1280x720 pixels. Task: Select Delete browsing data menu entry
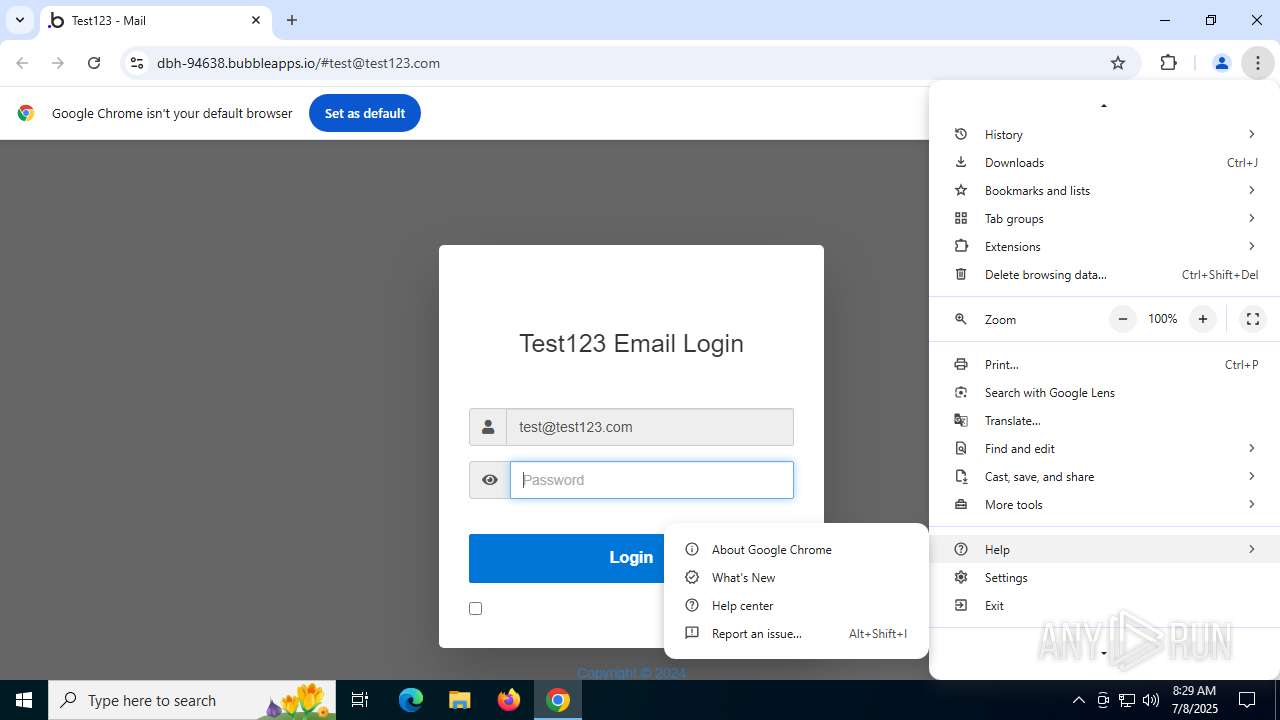[1104, 274]
